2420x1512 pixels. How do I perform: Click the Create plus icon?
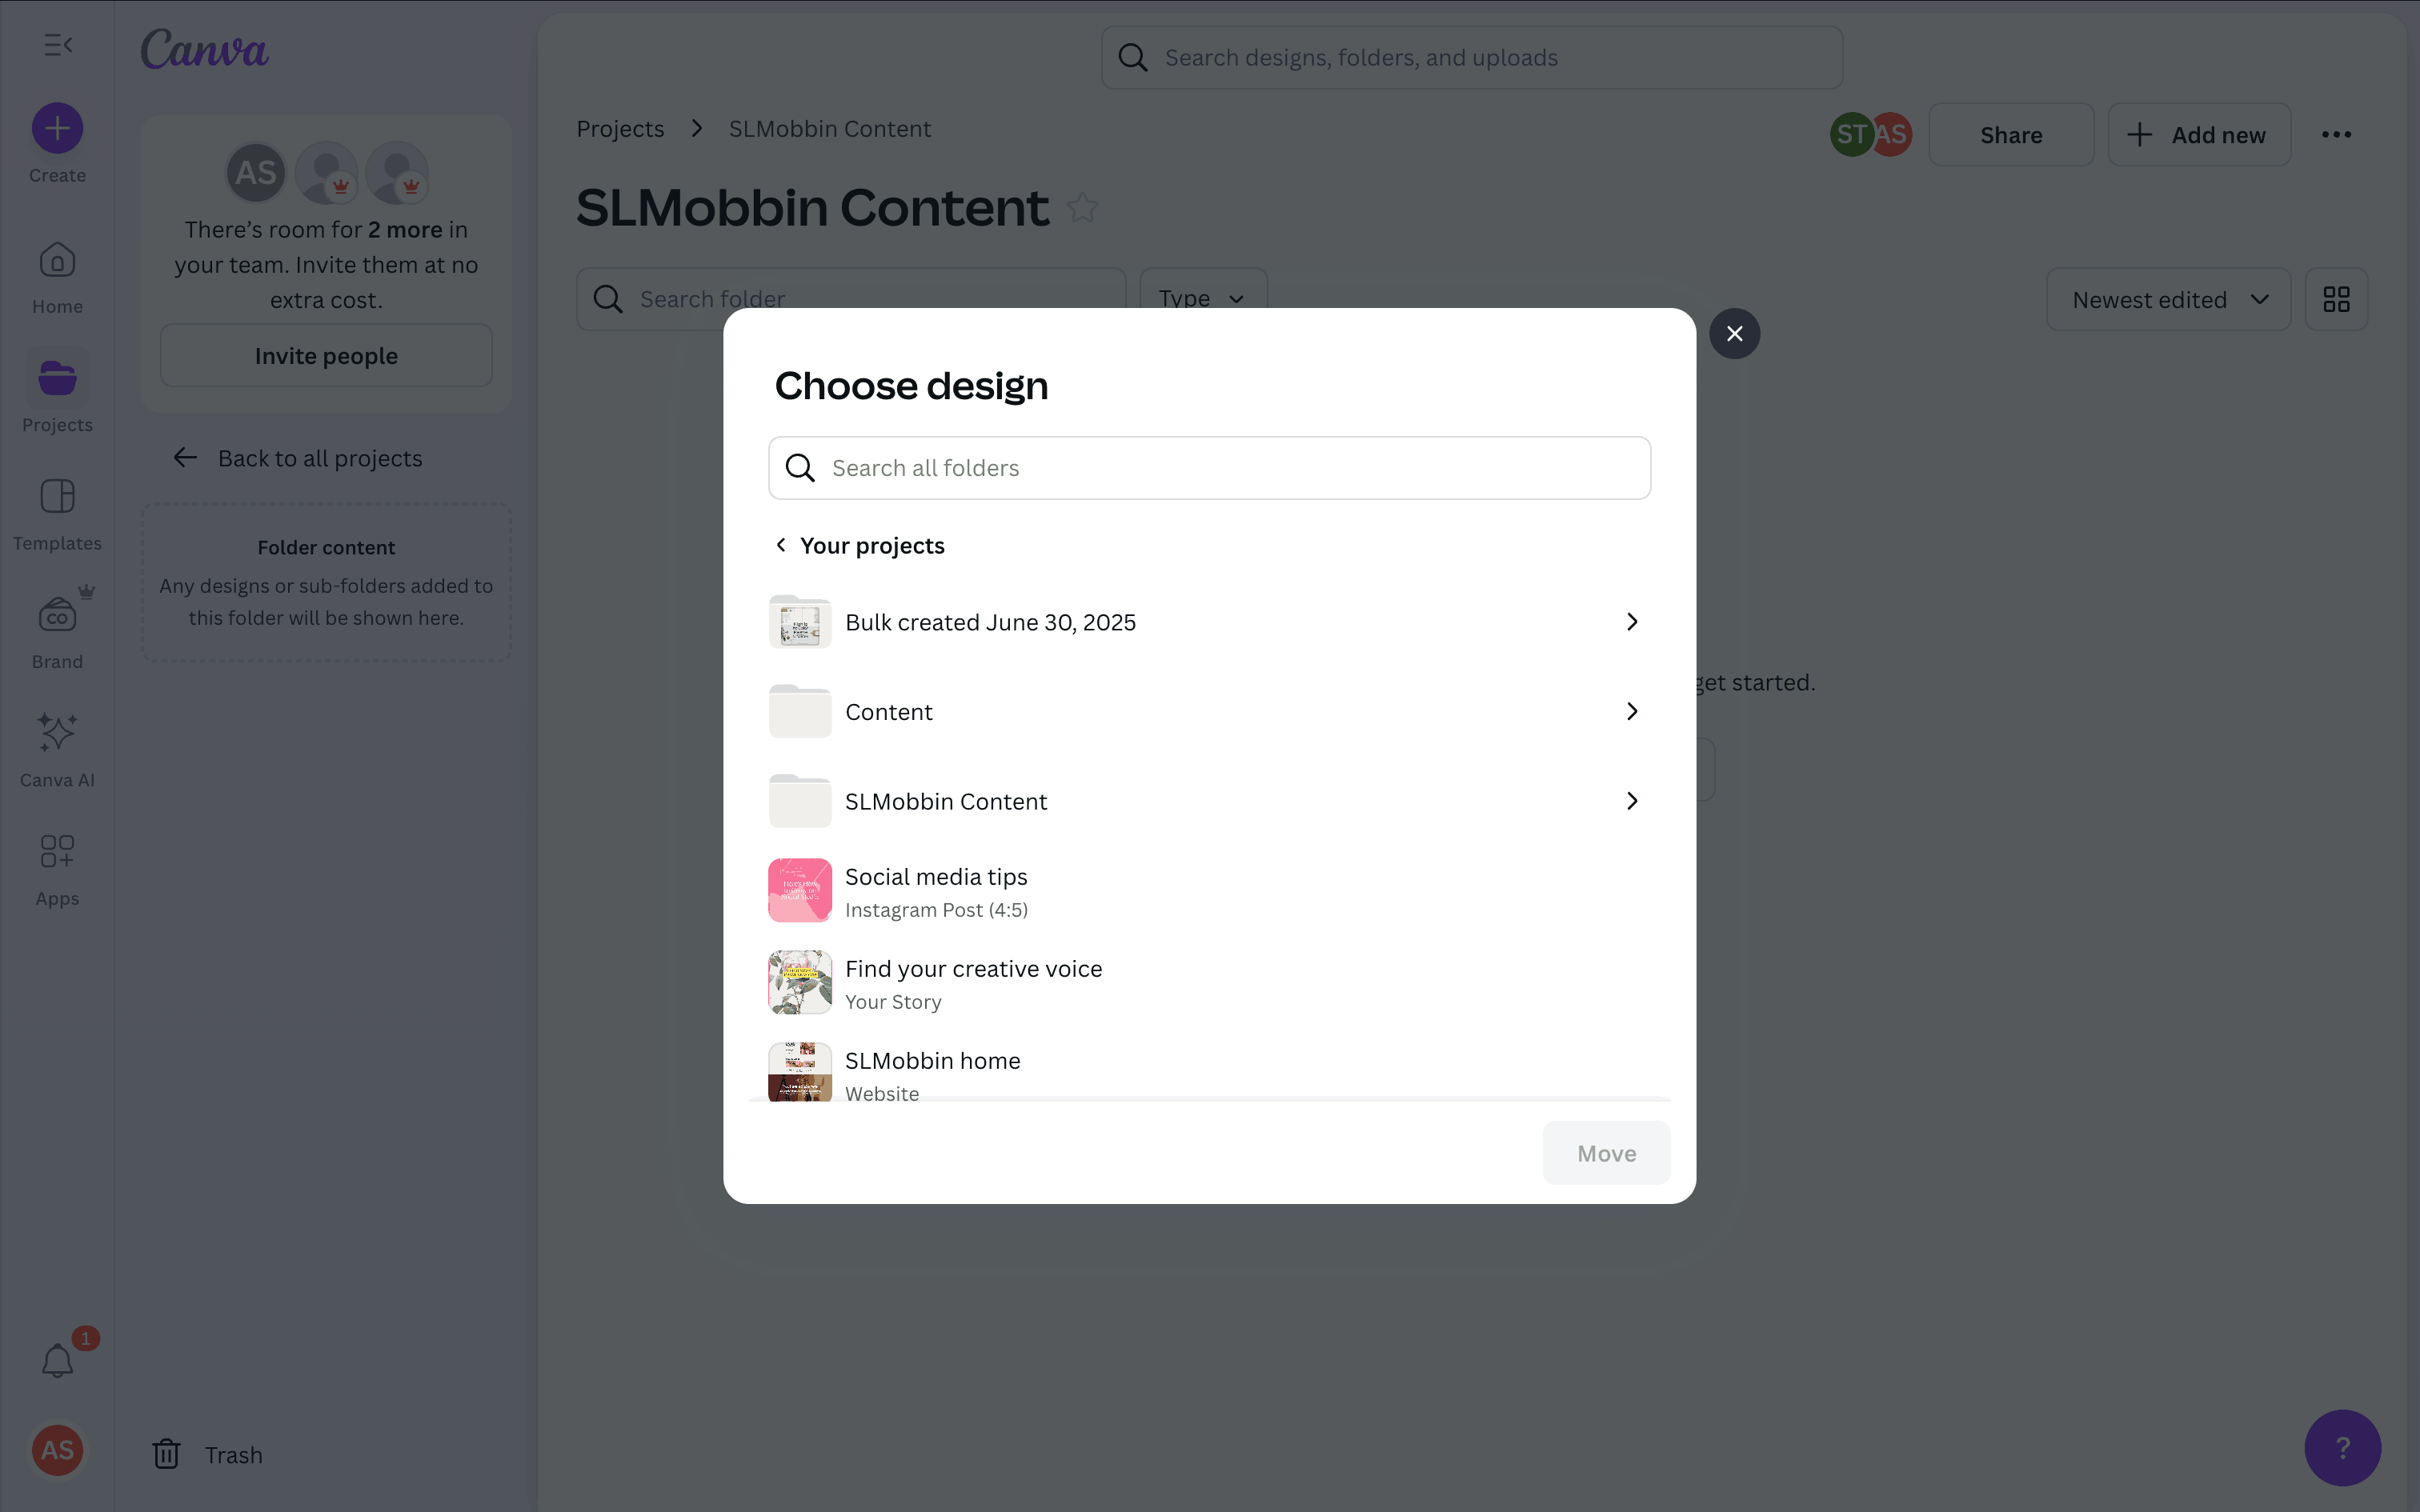(x=57, y=129)
